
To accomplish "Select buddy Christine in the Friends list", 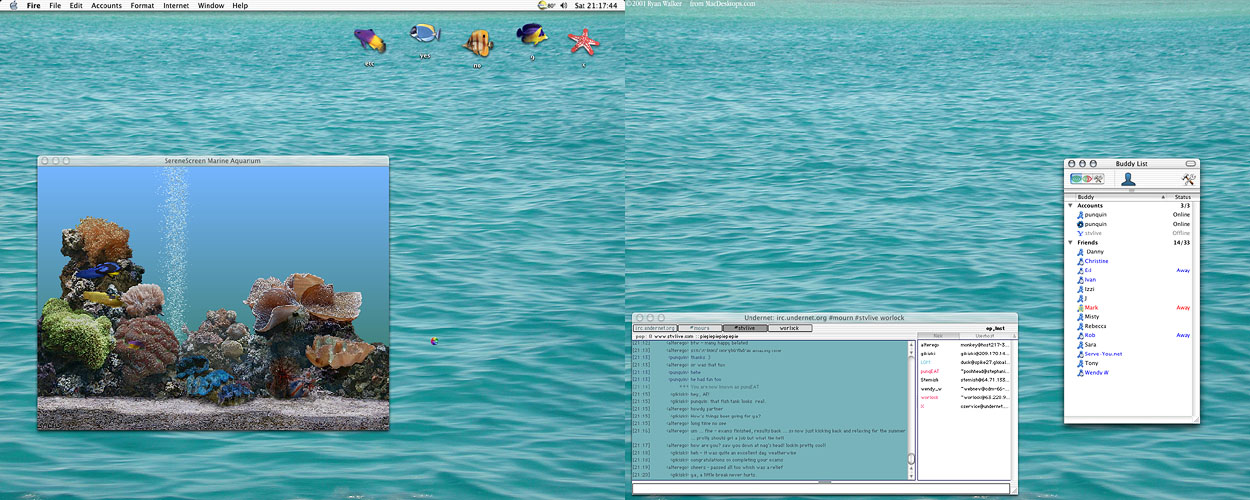I will tap(1097, 261).
